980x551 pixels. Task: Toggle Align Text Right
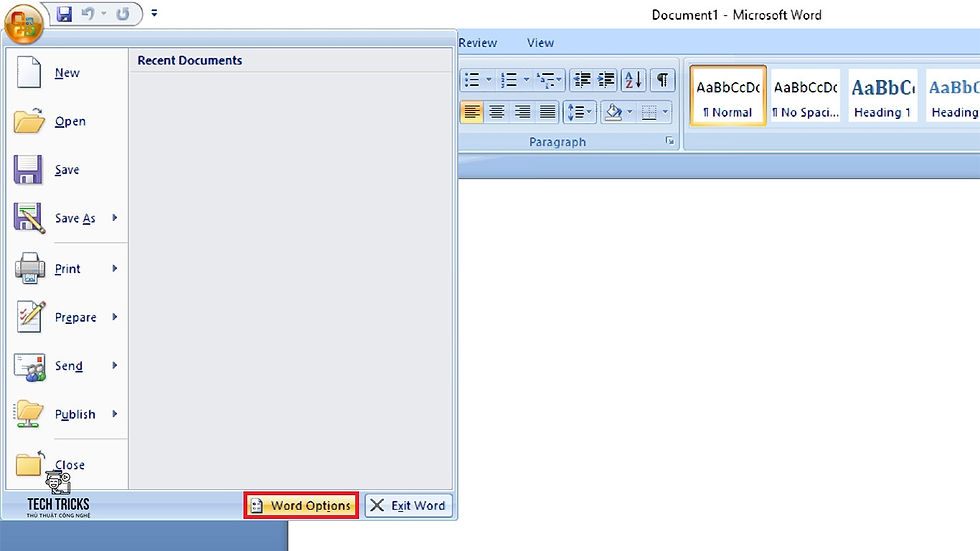(x=522, y=112)
